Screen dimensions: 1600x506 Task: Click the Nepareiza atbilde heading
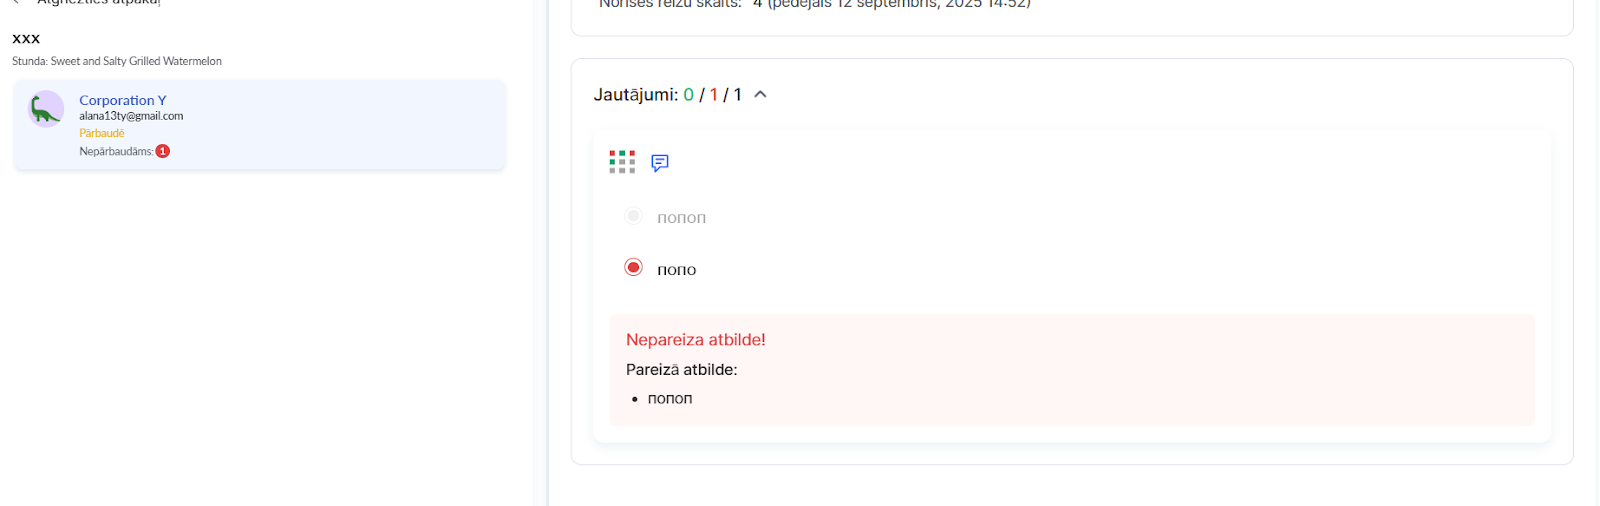pyautogui.click(x=696, y=340)
